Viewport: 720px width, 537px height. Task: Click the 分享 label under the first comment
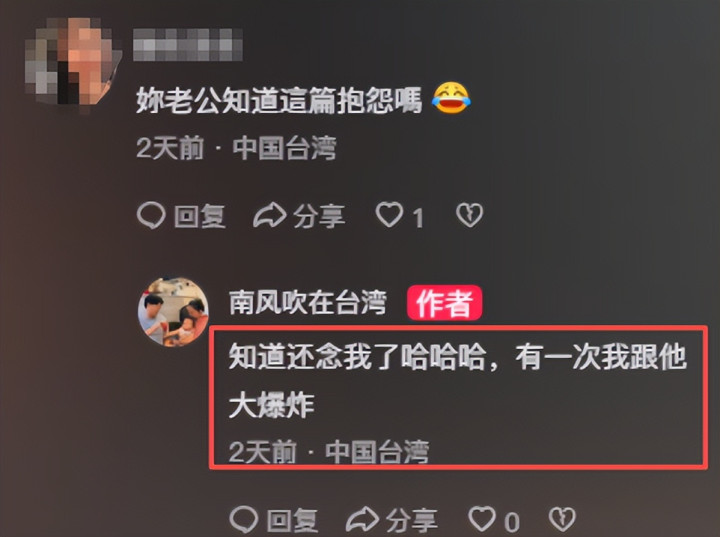(x=319, y=216)
